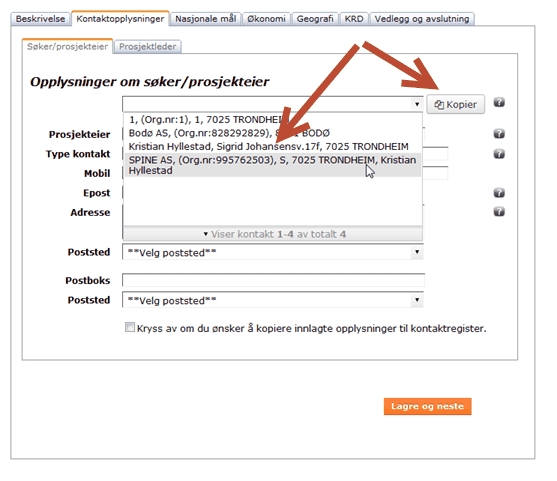Click the Lagre og neste button
Viewport: 557px width, 481px height.
point(428,406)
